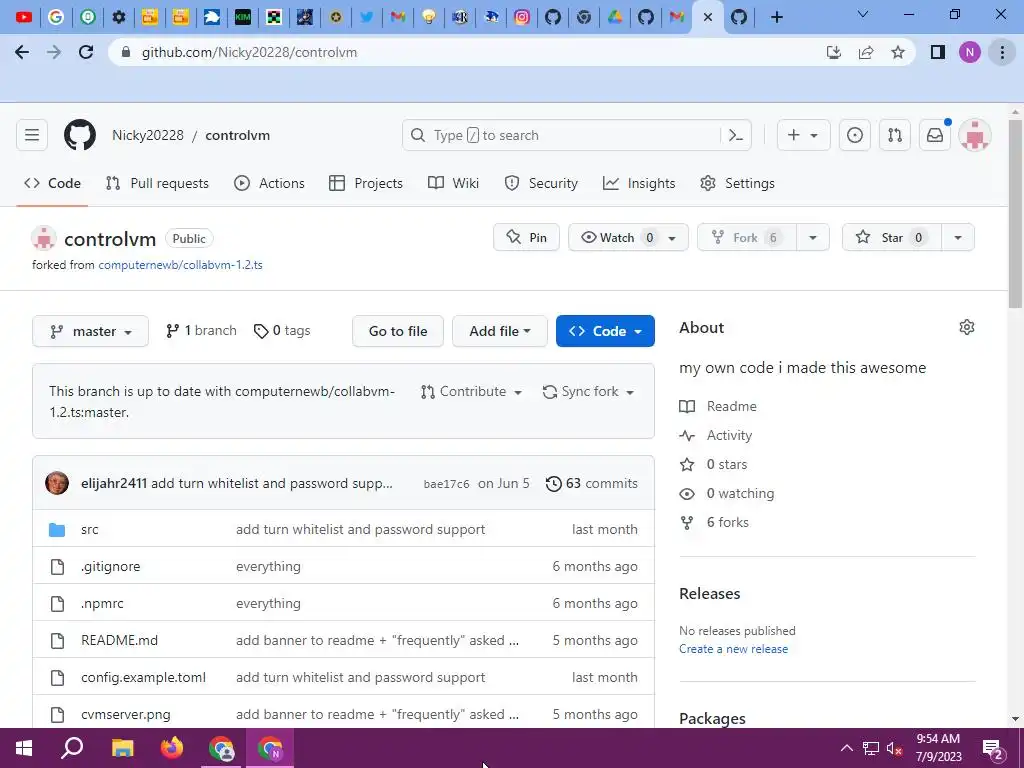Image resolution: width=1024 pixels, height=768 pixels.
Task: Click the install app icon in address bar
Action: [x=833, y=52]
